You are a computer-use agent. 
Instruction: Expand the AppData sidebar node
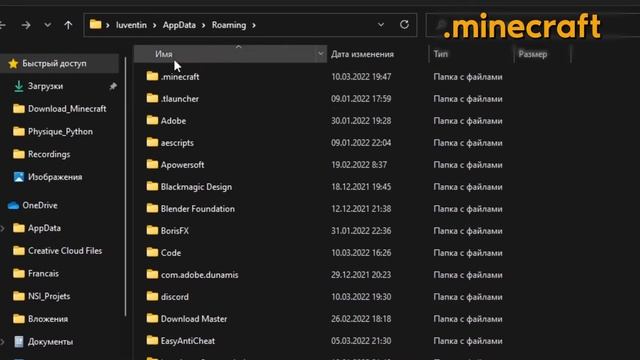(x=3, y=228)
